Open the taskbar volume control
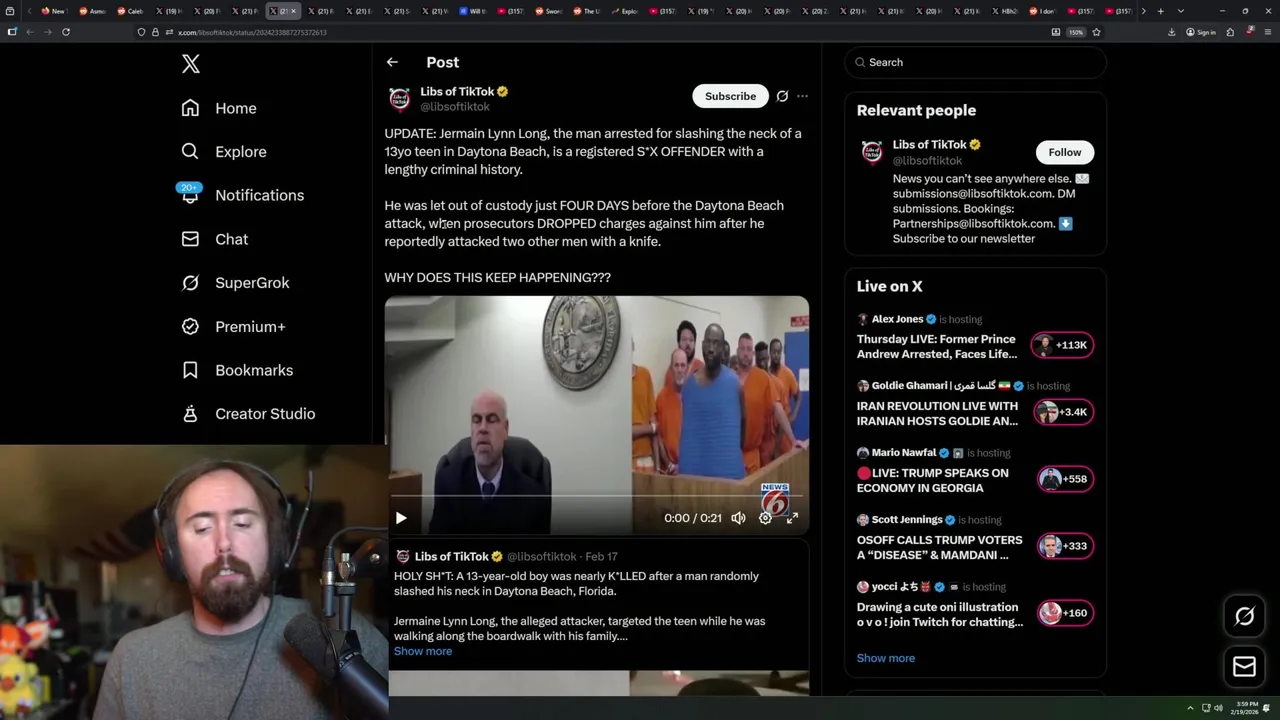 pos(1218,708)
